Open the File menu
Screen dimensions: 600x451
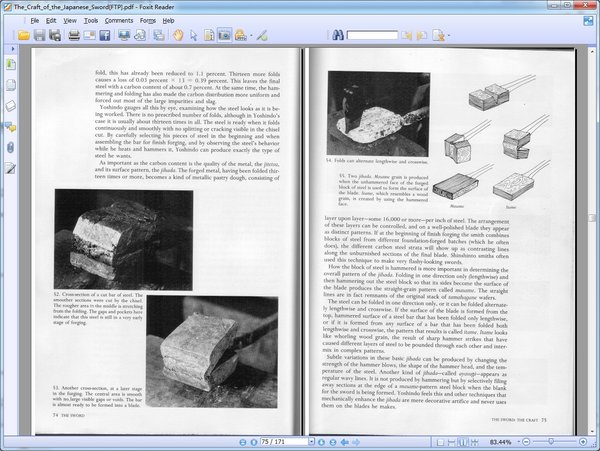35,20
